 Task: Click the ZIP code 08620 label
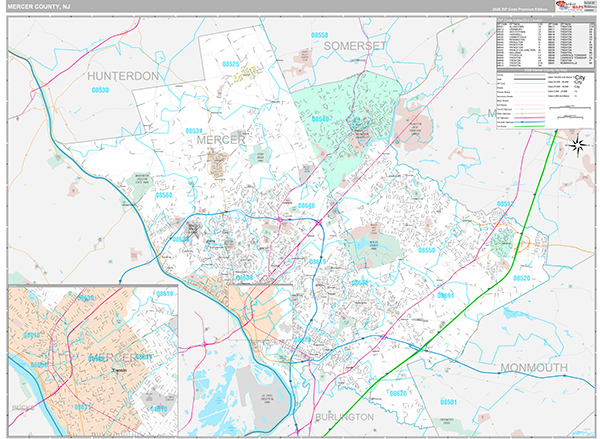click(x=398, y=394)
